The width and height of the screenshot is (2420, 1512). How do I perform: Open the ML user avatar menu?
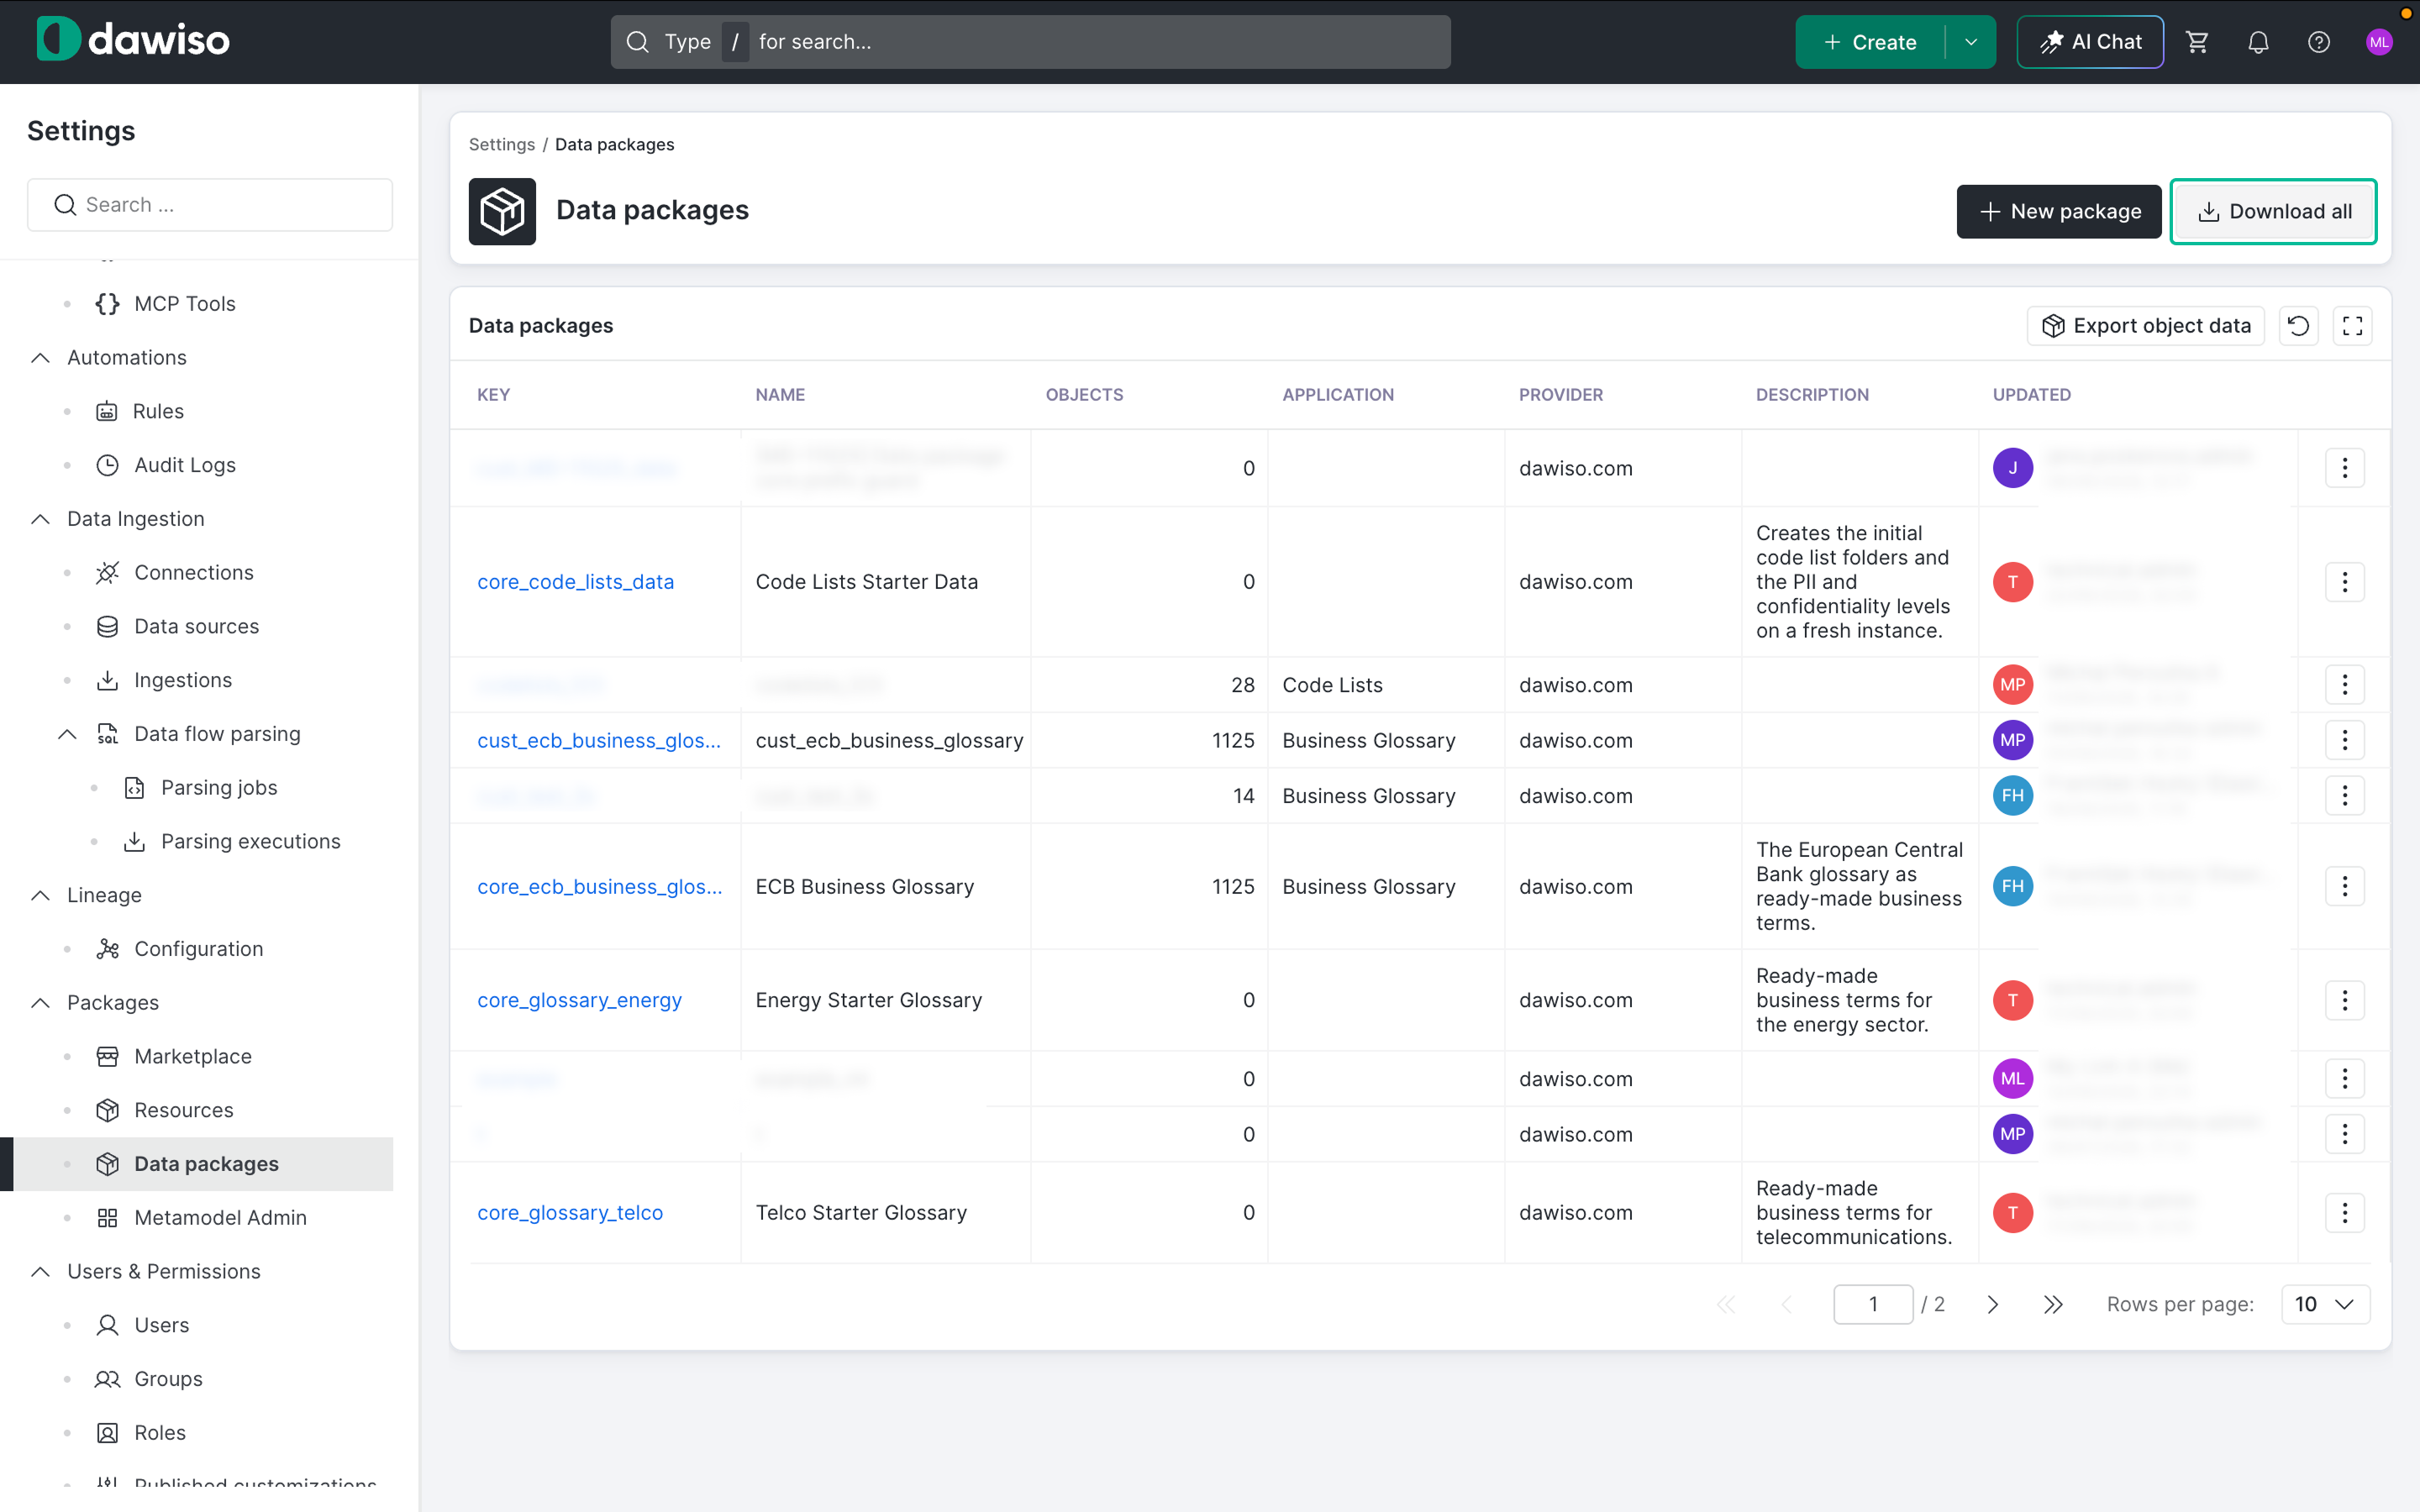[2379, 42]
